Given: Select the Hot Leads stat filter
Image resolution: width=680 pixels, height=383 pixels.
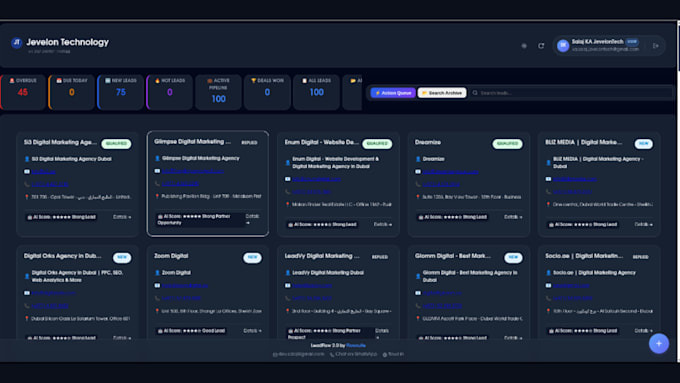Looking at the screenshot, I should point(170,92).
